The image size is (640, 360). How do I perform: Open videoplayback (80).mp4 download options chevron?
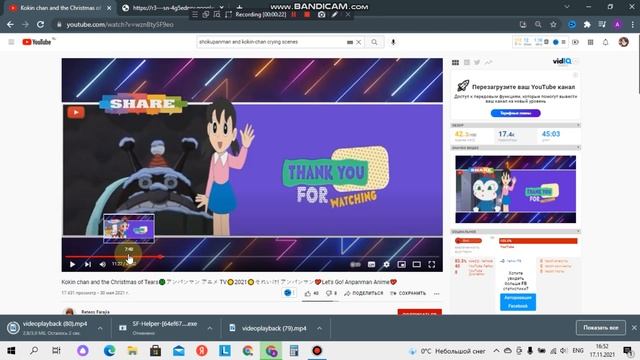click(x=100, y=328)
